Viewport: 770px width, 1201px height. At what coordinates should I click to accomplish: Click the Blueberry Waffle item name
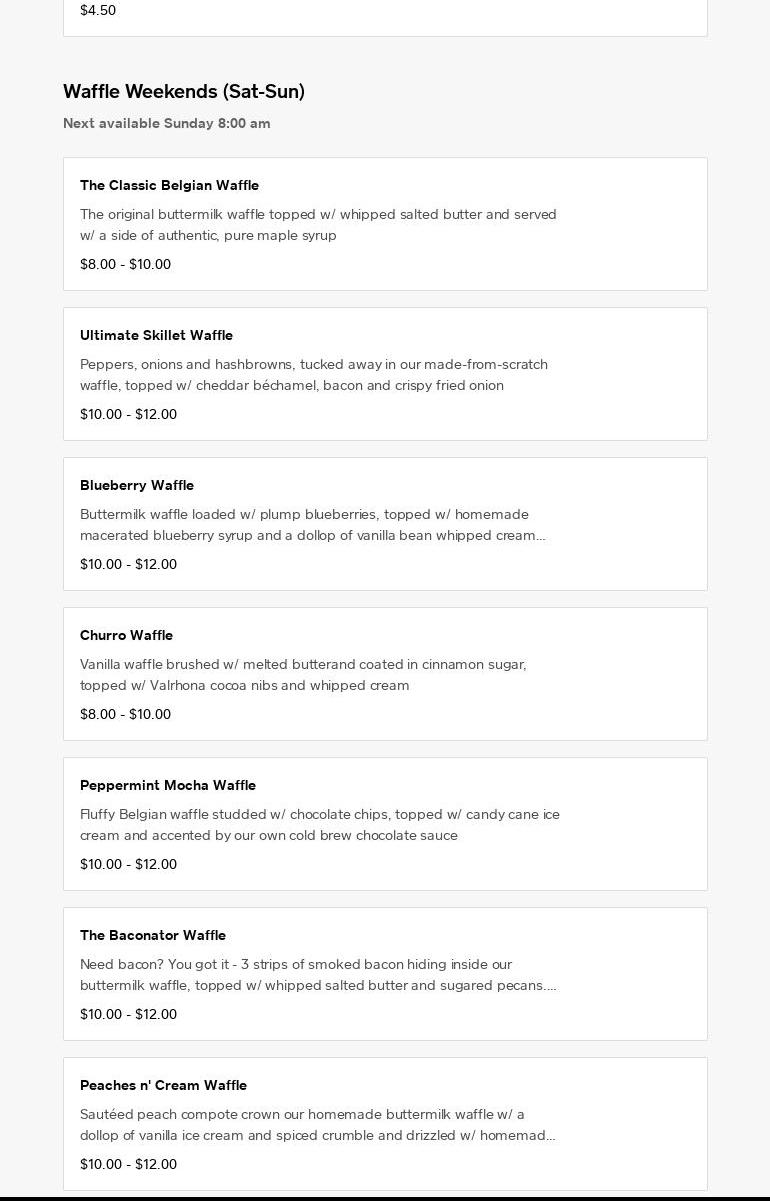137,485
